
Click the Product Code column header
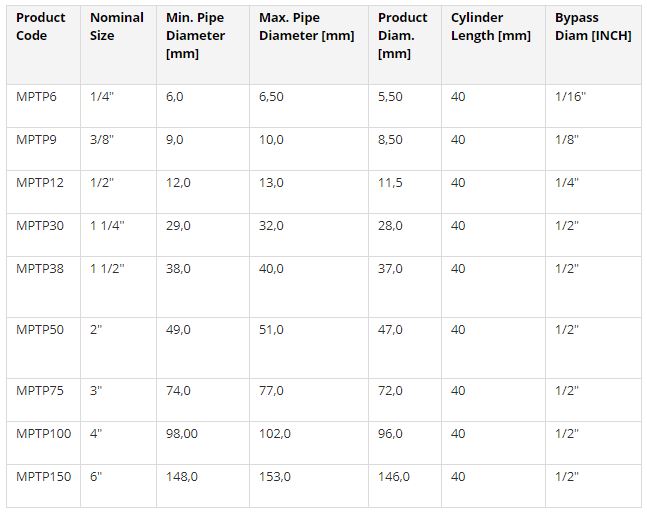pos(41,27)
